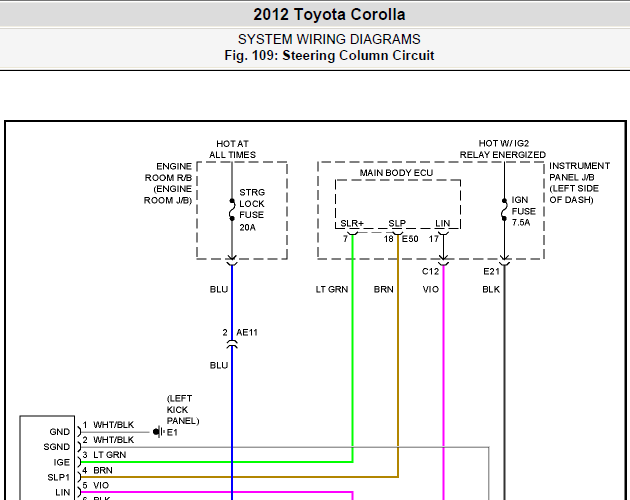Click the 'HOT AT ALL TIMES' label

tap(232, 149)
